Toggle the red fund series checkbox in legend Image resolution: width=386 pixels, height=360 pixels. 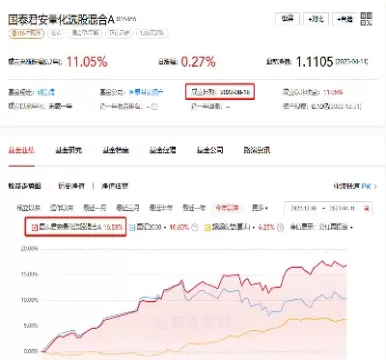[x=35, y=228]
